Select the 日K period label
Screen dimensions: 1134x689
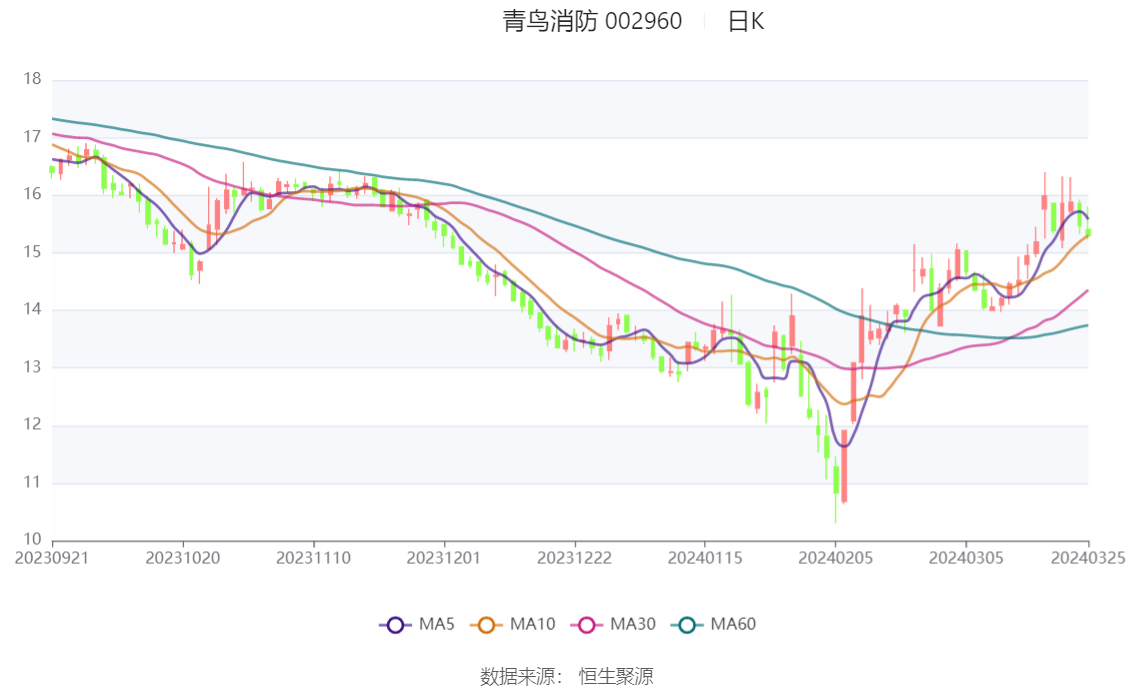(745, 21)
